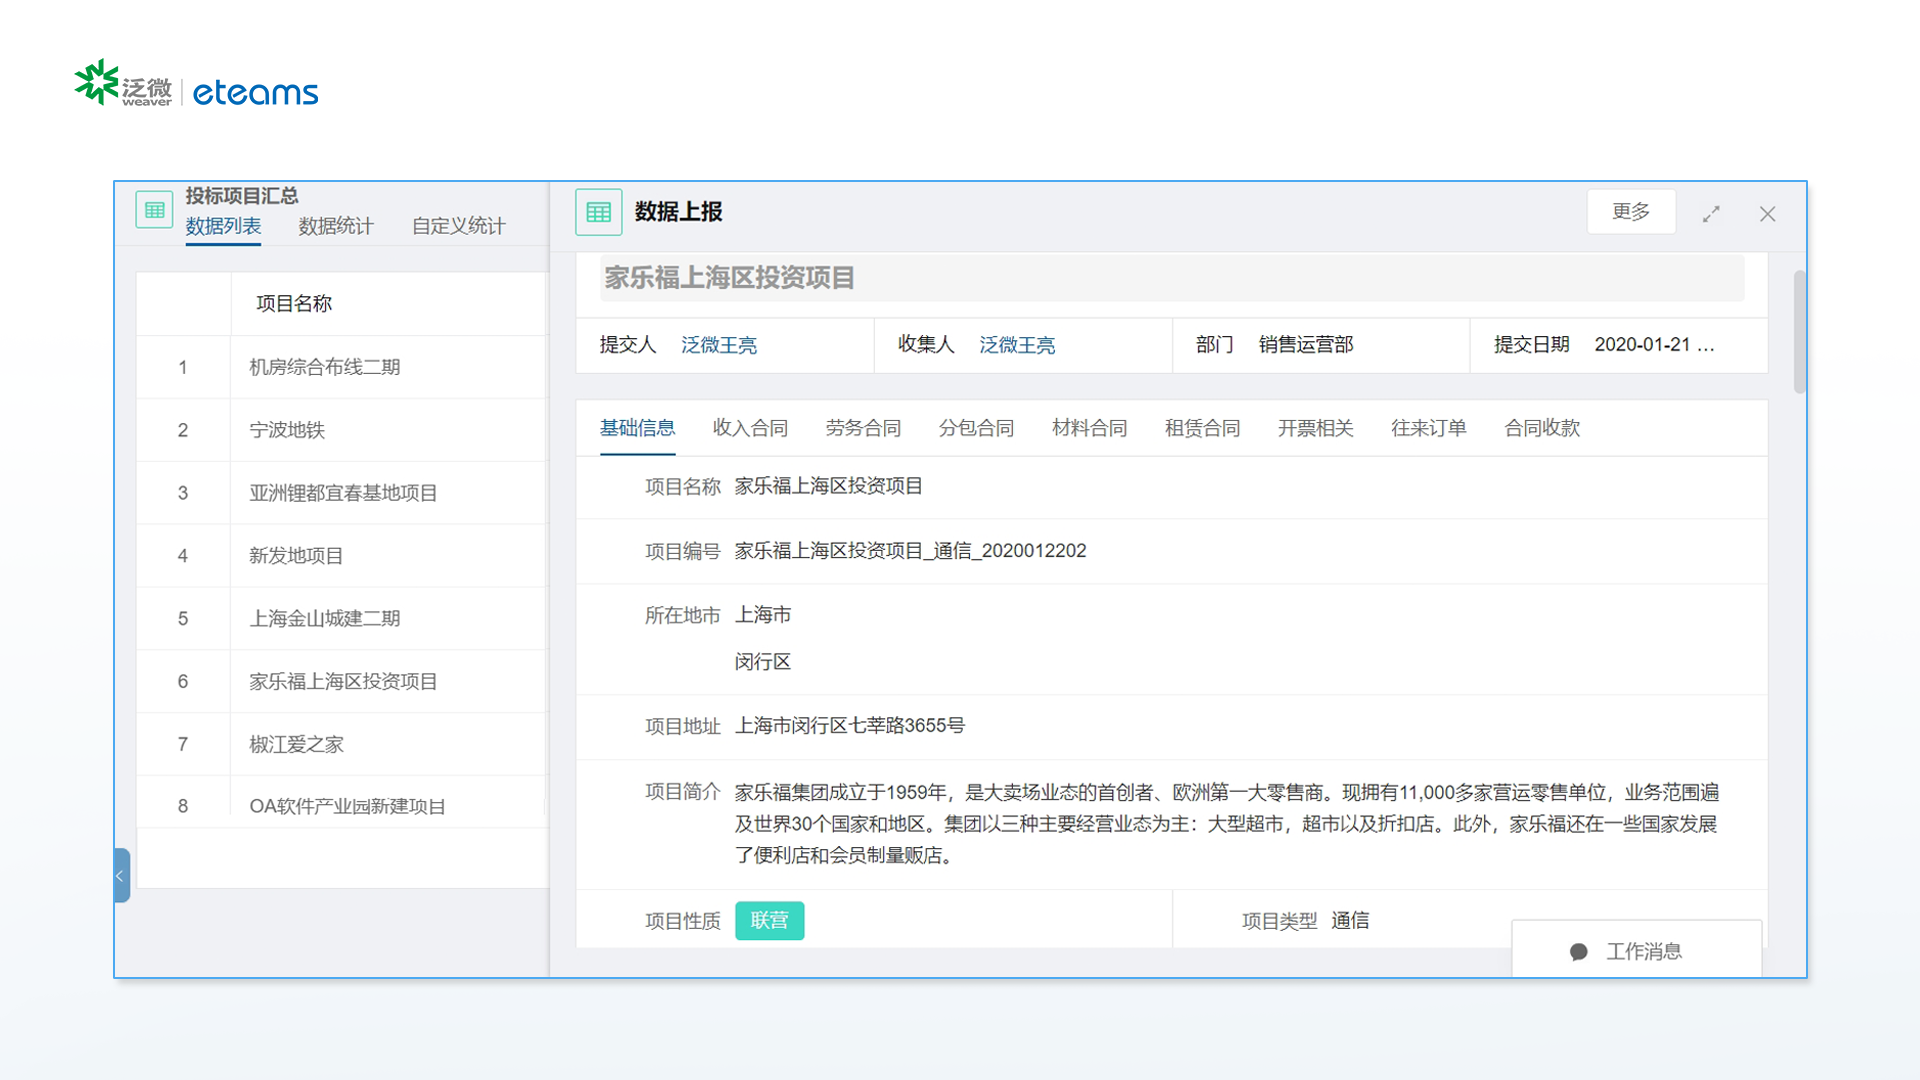Open the 工作消息 button

point(1636,951)
